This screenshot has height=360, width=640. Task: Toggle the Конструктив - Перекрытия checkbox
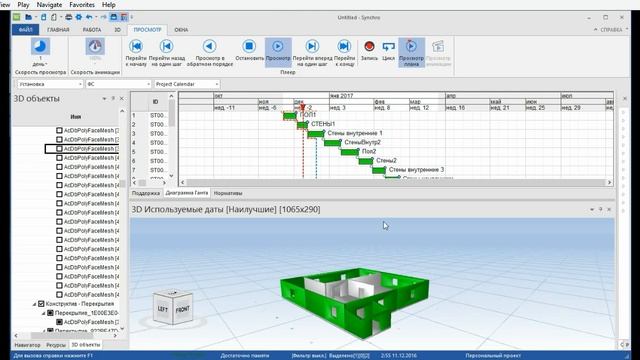(41, 304)
